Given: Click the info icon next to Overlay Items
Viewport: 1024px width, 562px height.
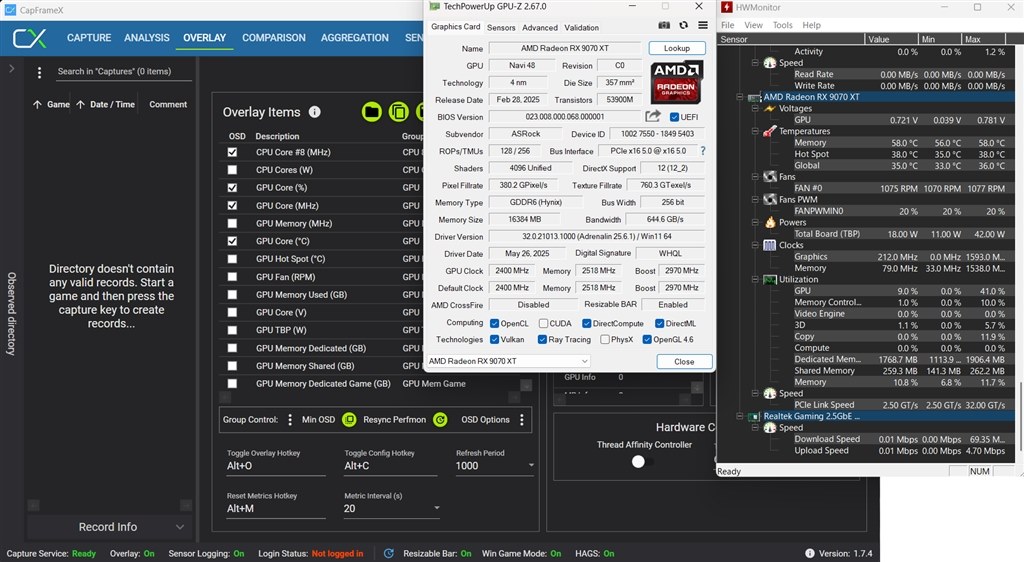Looking at the screenshot, I should pos(315,112).
